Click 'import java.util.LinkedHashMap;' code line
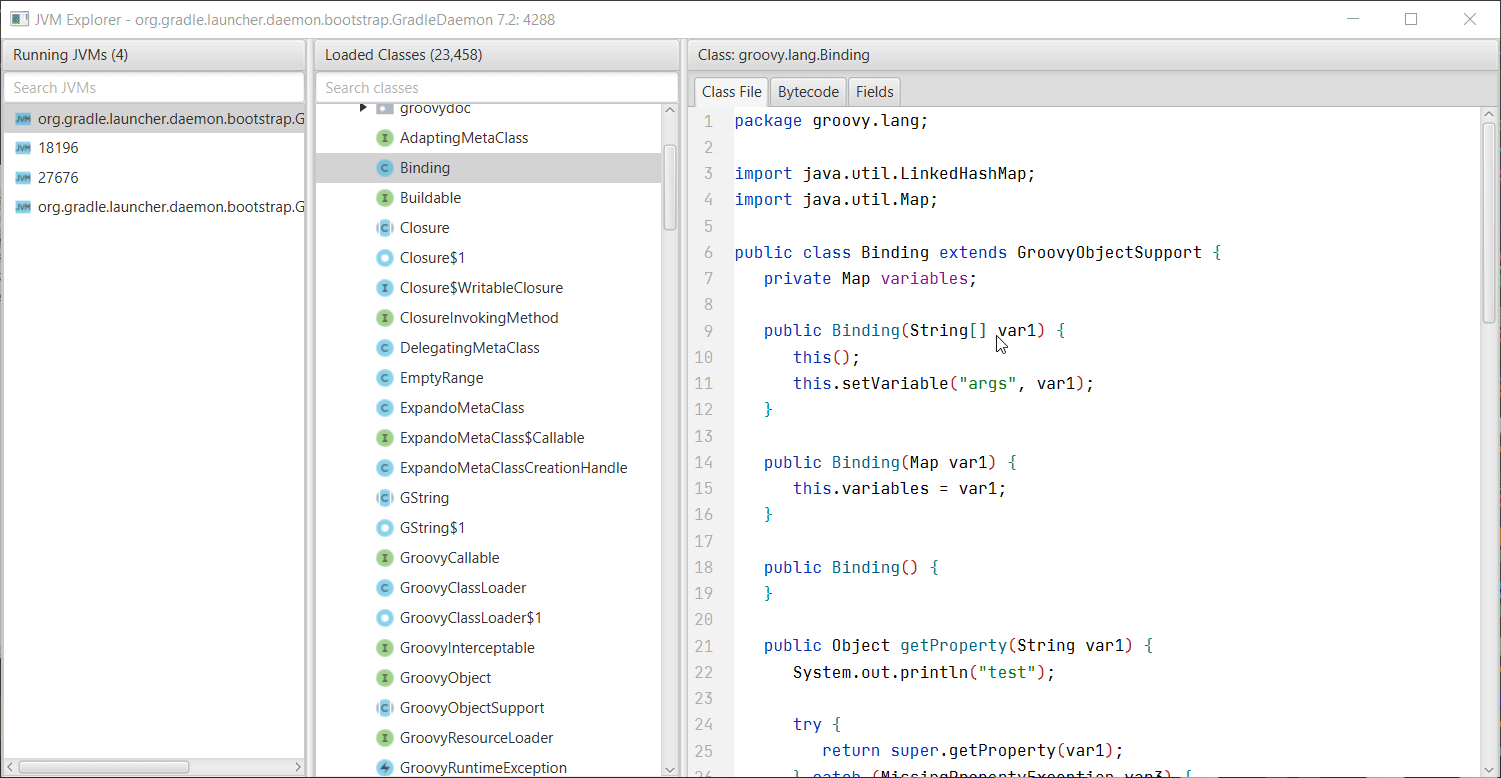 tap(885, 174)
